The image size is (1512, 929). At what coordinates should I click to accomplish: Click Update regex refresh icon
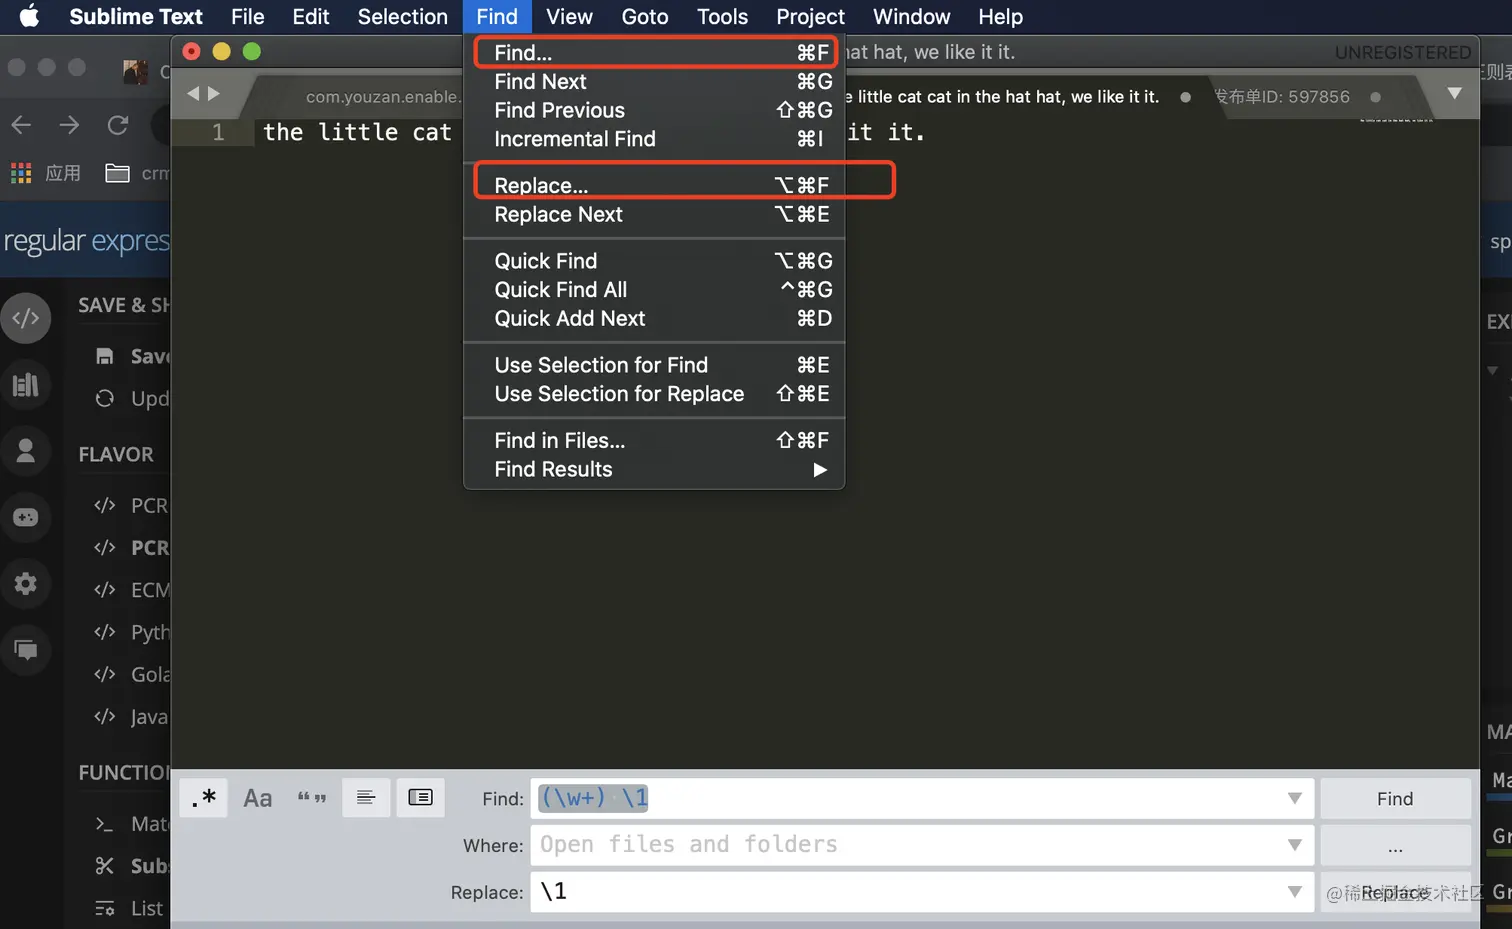pyautogui.click(x=104, y=398)
